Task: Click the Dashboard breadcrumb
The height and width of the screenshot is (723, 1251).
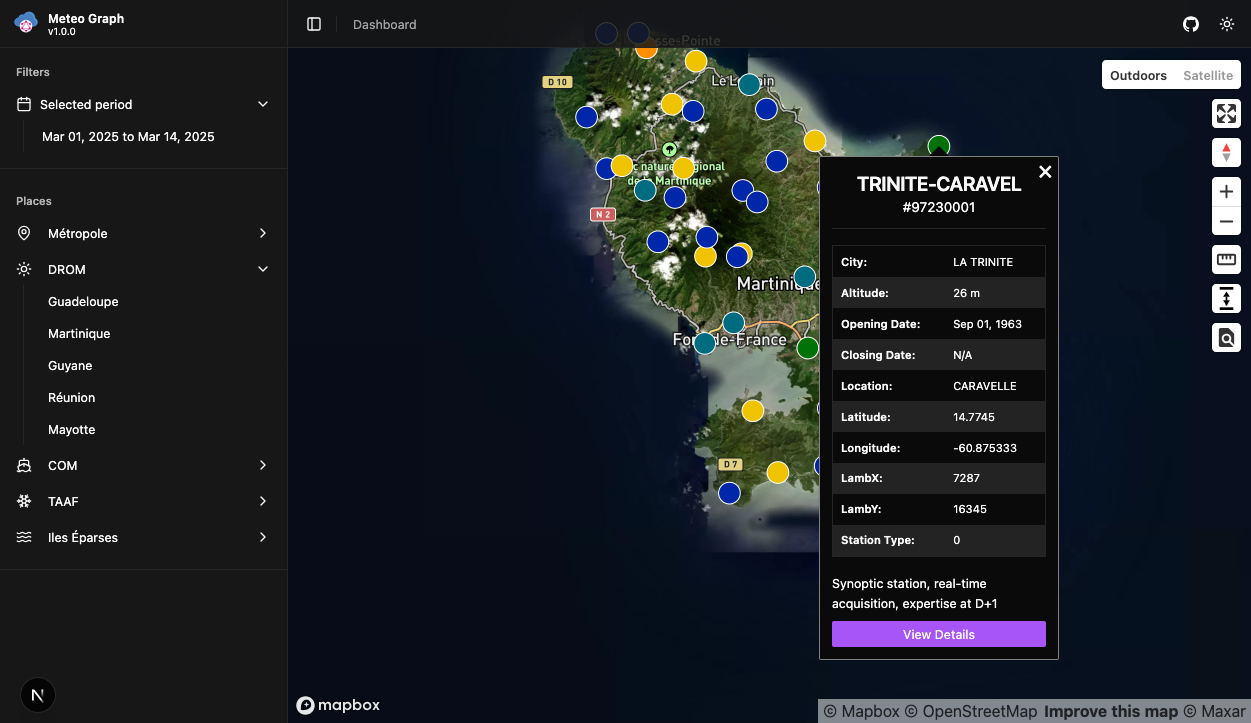Action: [x=385, y=24]
